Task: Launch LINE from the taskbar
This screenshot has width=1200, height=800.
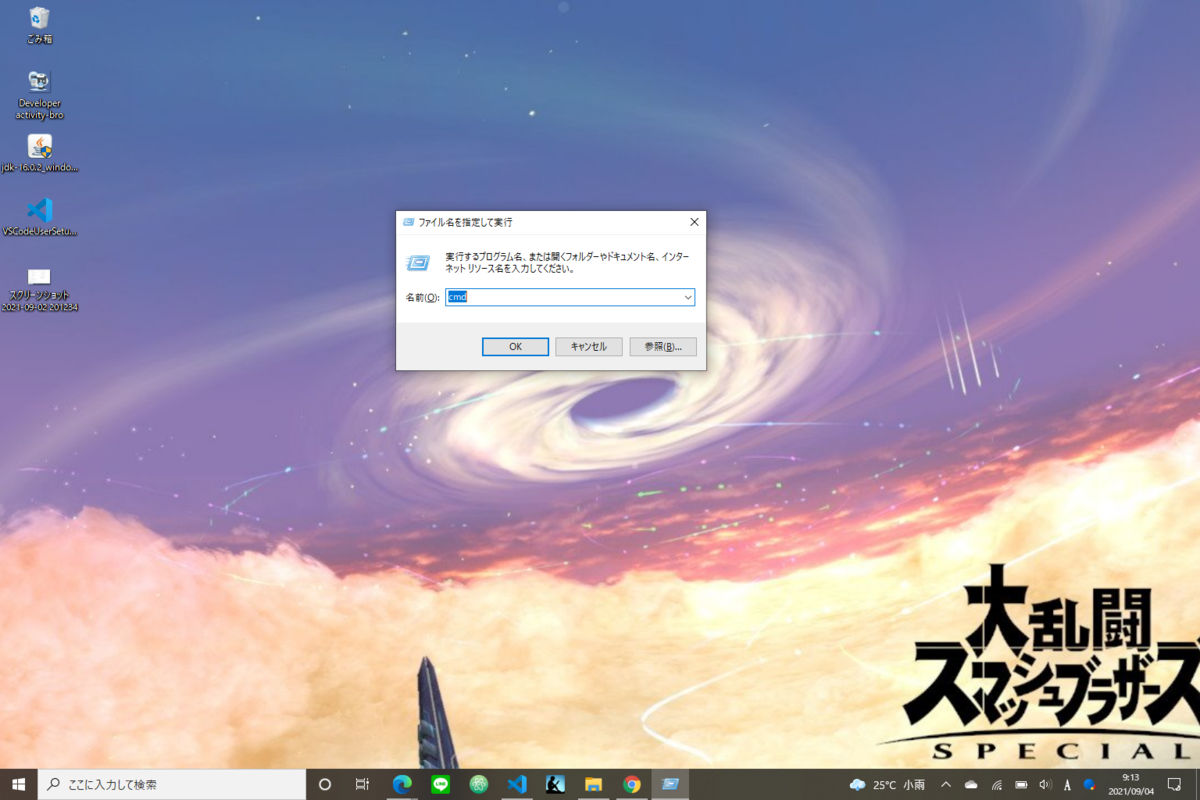Action: (x=441, y=785)
